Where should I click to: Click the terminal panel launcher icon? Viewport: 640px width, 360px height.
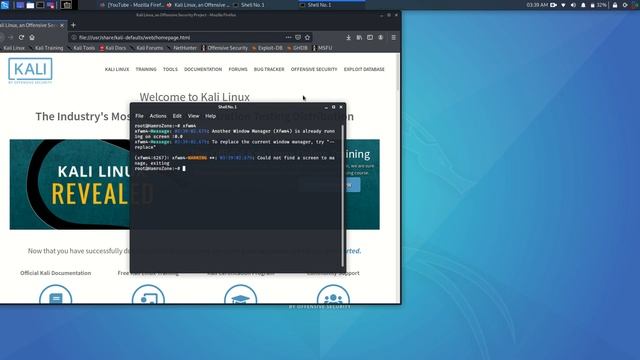(x=40, y=5)
